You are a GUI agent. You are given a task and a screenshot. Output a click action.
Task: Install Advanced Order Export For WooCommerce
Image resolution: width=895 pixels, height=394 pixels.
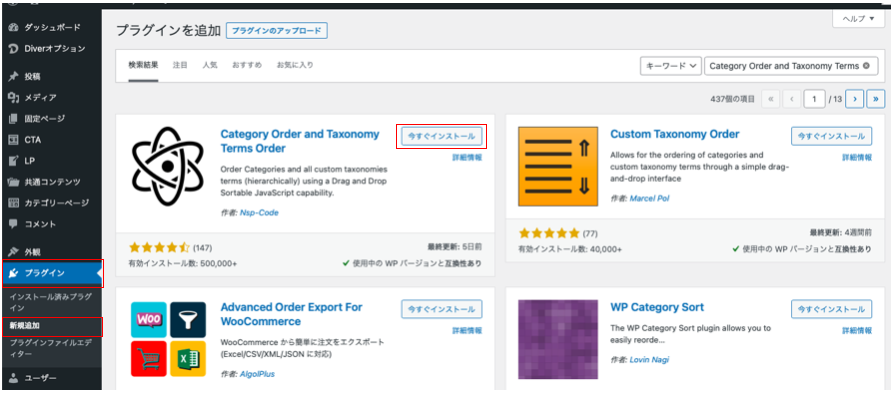click(x=442, y=309)
